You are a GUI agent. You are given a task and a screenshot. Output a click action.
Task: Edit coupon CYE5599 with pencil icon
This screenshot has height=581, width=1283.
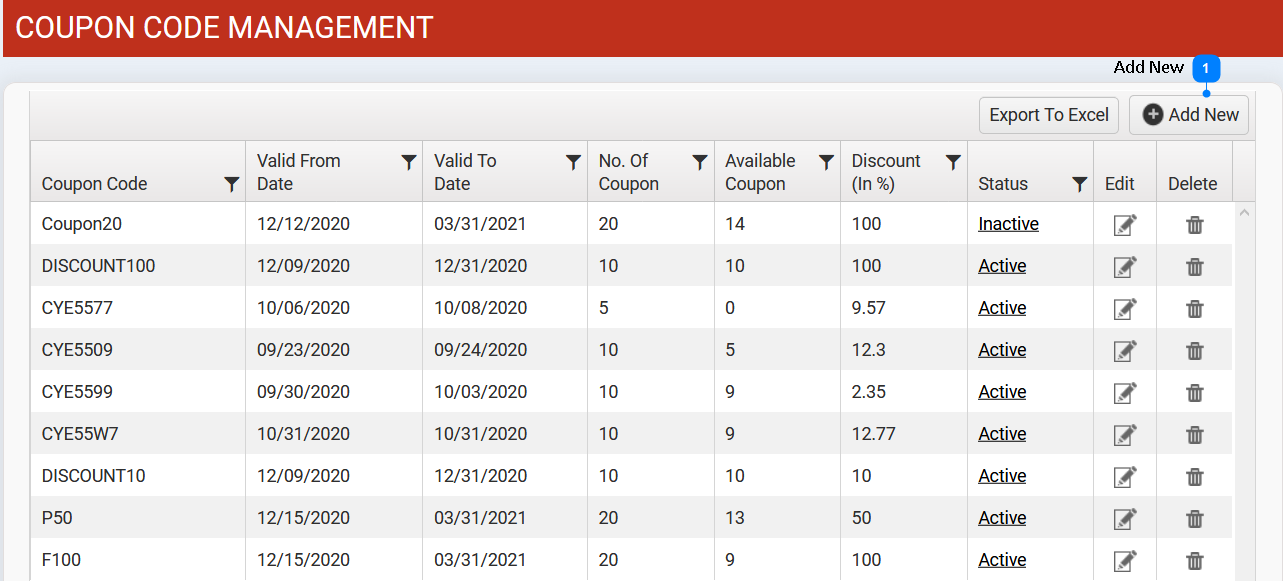[x=1125, y=393]
